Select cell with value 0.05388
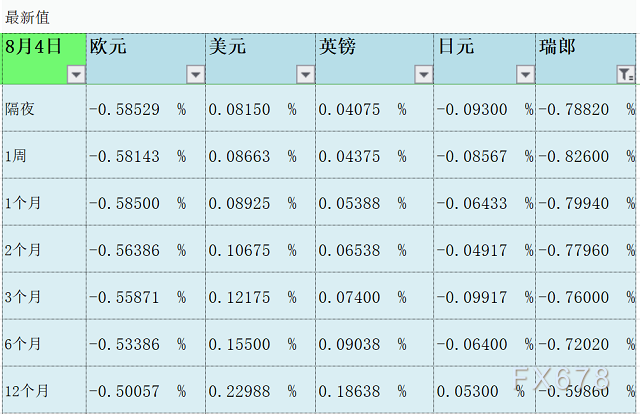Viewport: 640px width, 414px height. click(x=374, y=202)
